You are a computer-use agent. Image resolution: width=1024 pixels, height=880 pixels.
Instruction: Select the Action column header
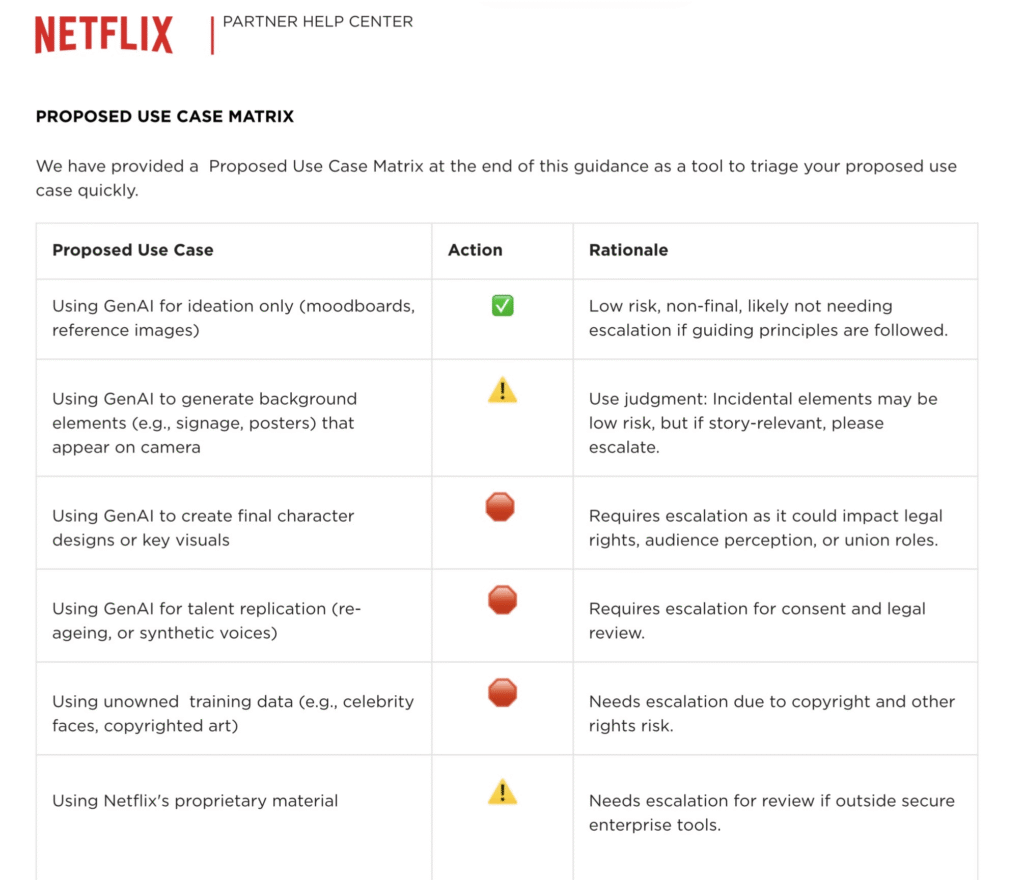pyautogui.click(x=475, y=250)
